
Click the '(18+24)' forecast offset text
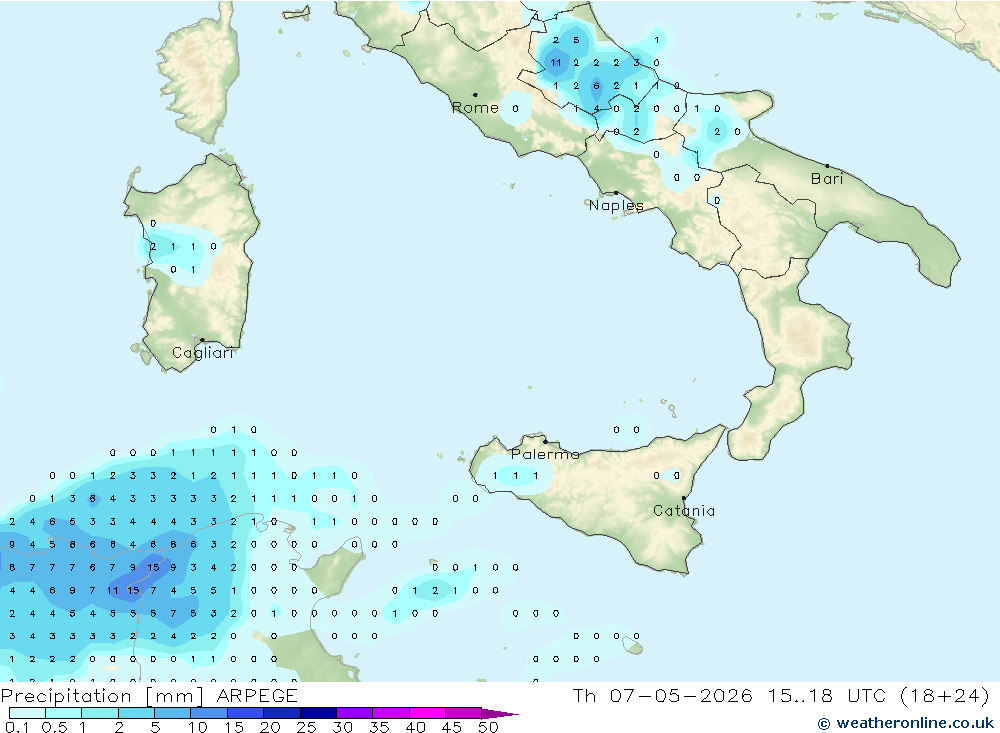point(945,695)
